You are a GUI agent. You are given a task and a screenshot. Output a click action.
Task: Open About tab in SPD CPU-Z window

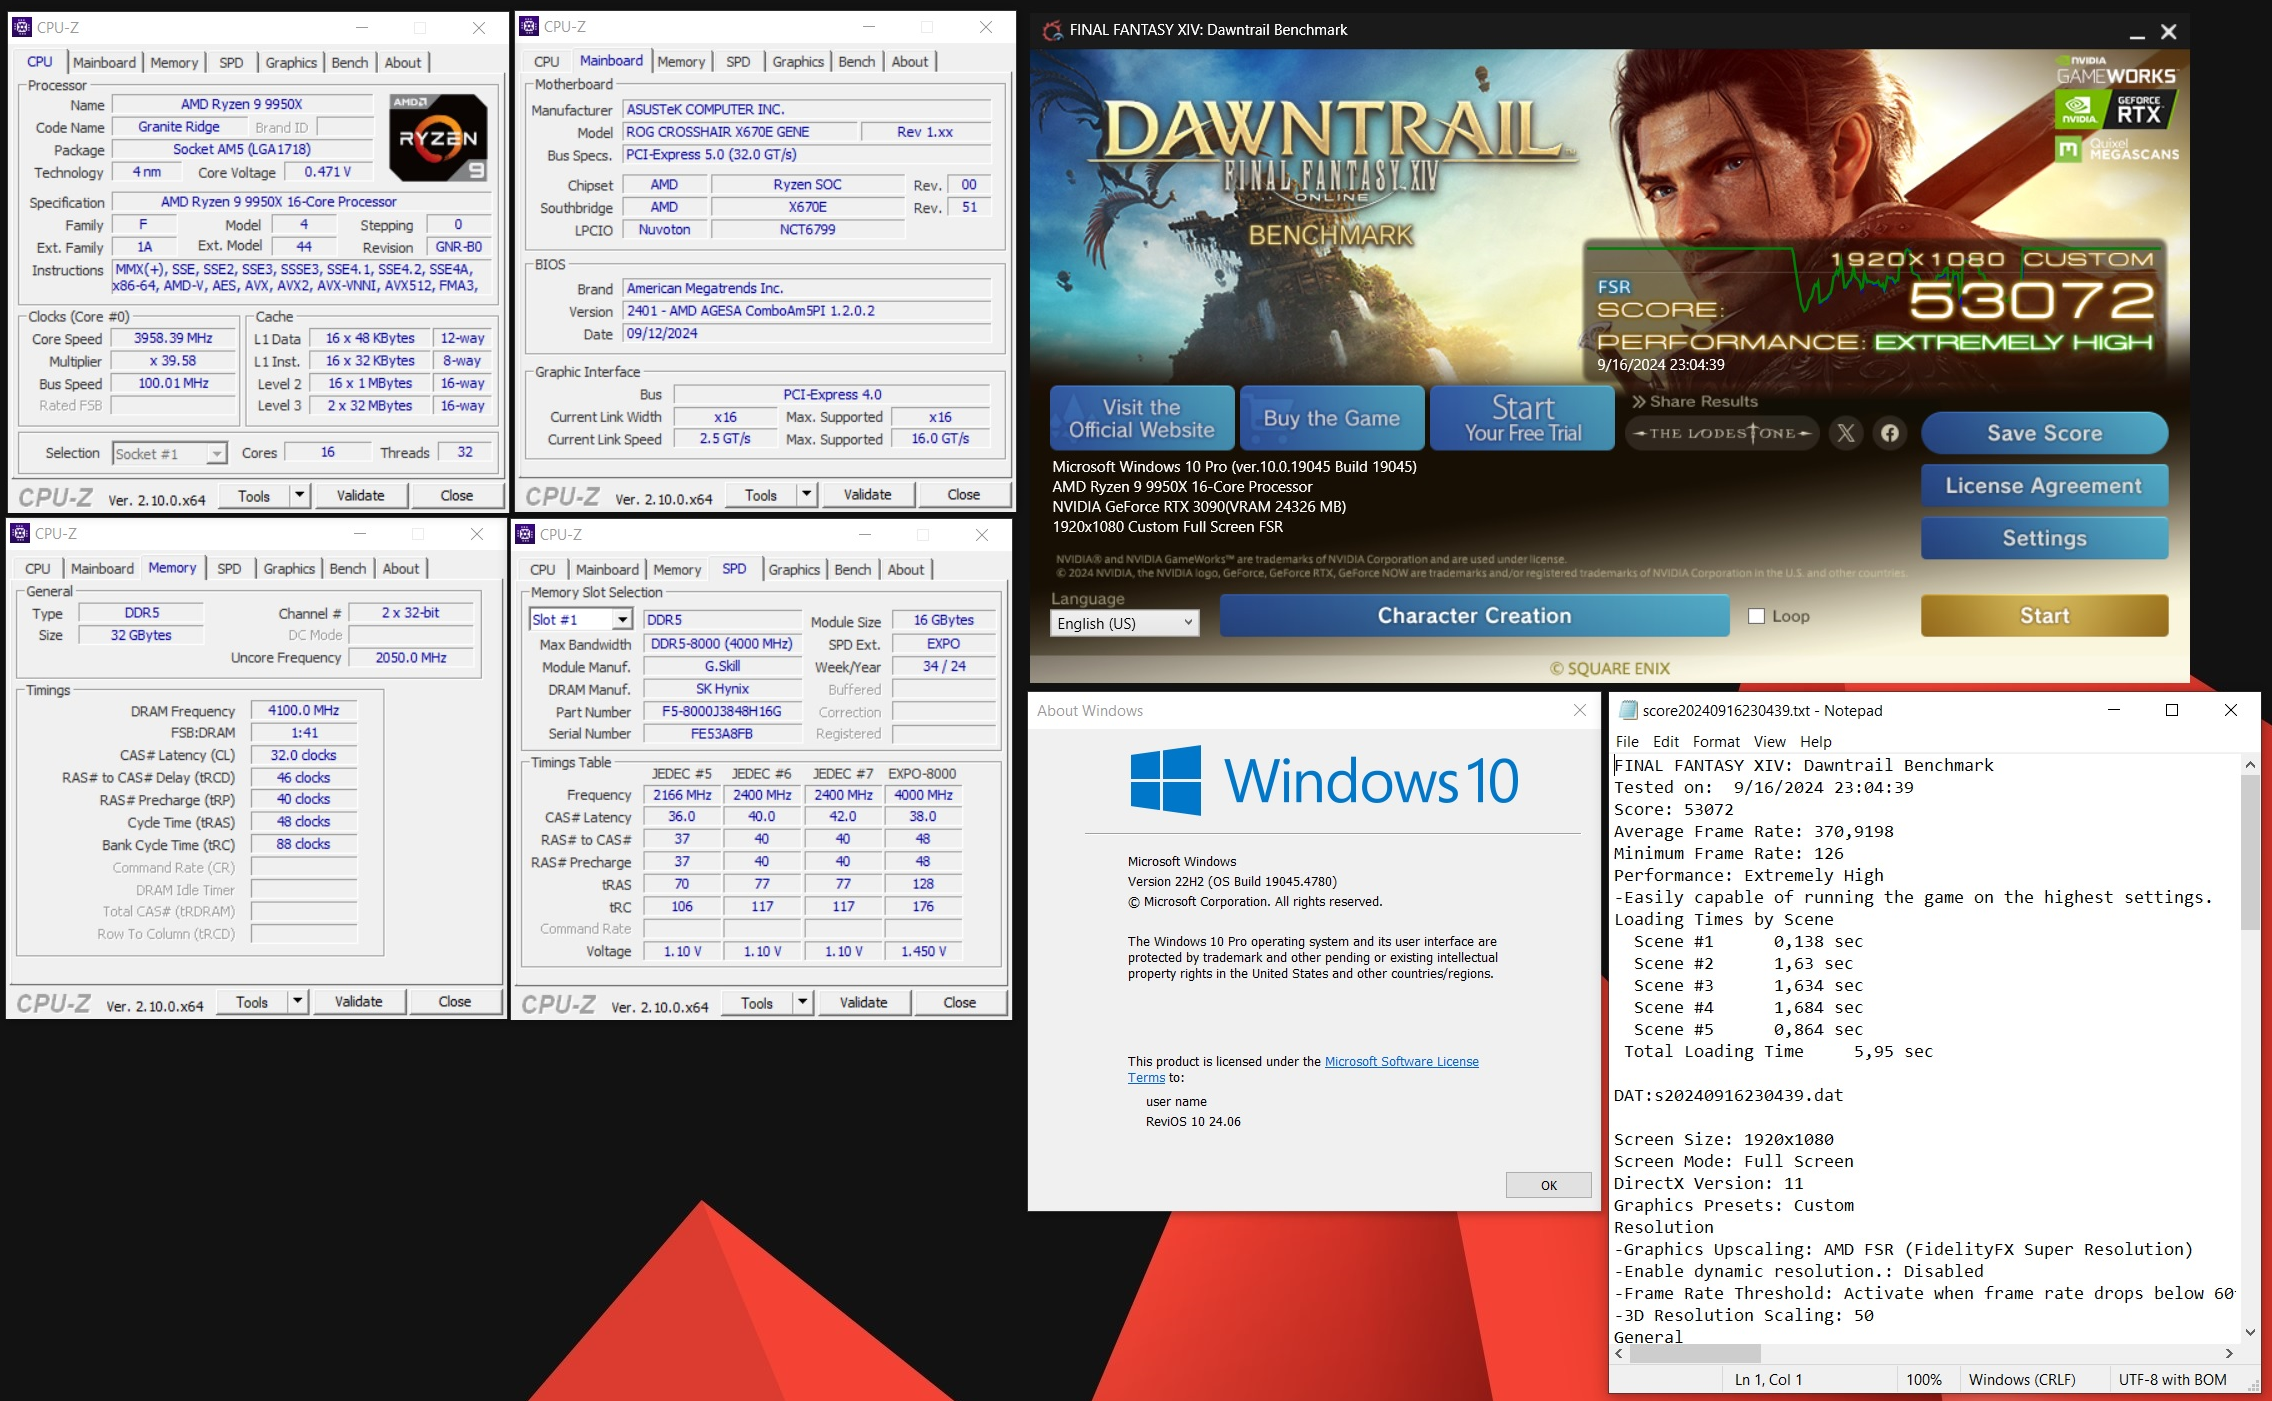click(x=906, y=569)
